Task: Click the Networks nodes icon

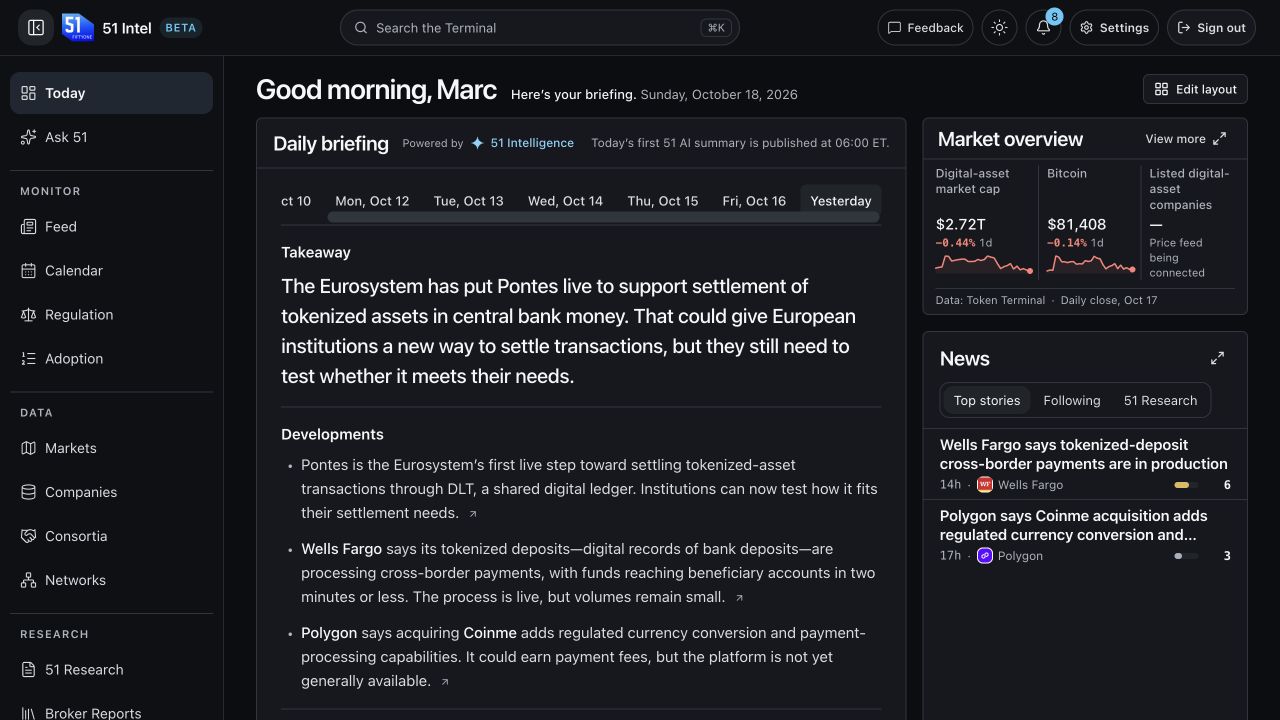Action: point(28,580)
